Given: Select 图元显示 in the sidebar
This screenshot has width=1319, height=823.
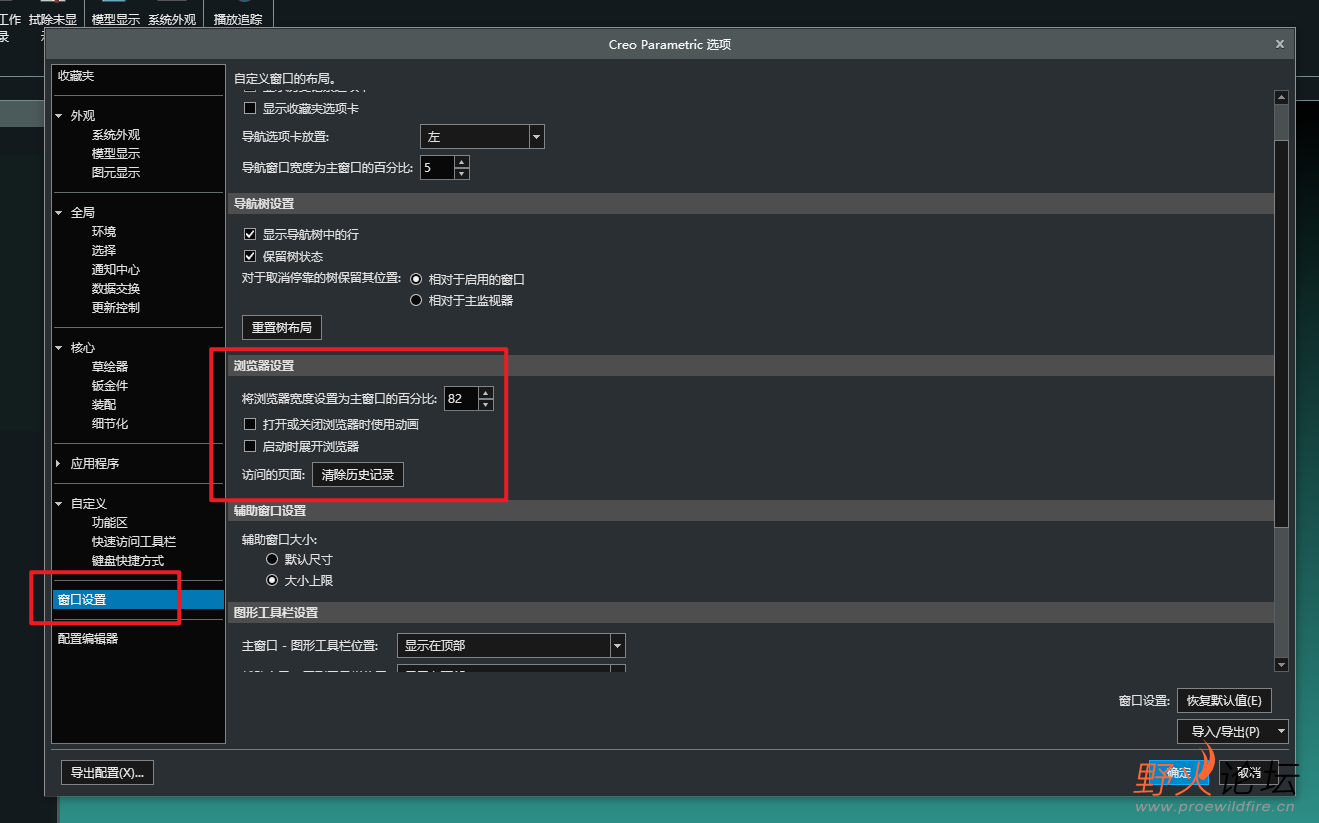Looking at the screenshot, I should 116,173.
